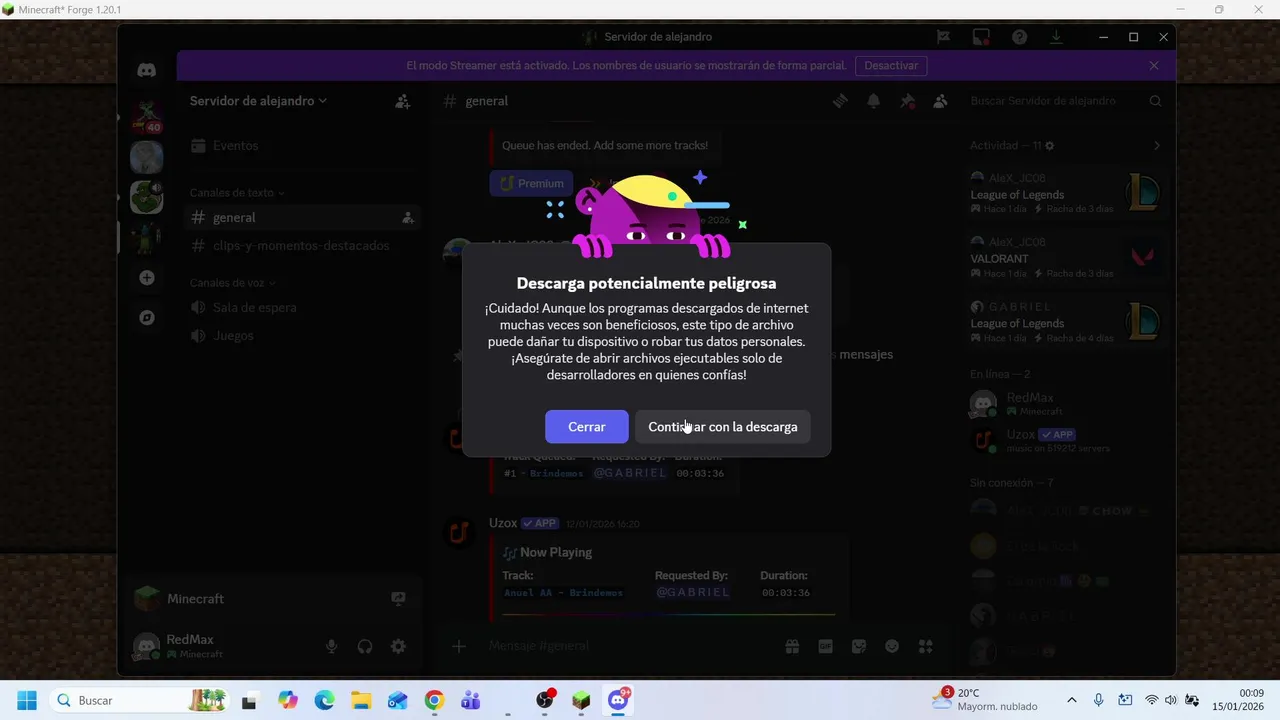1280x720 pixels.
Task: Click Anuel AA - Brindemos track link
Action: (563, 593)
